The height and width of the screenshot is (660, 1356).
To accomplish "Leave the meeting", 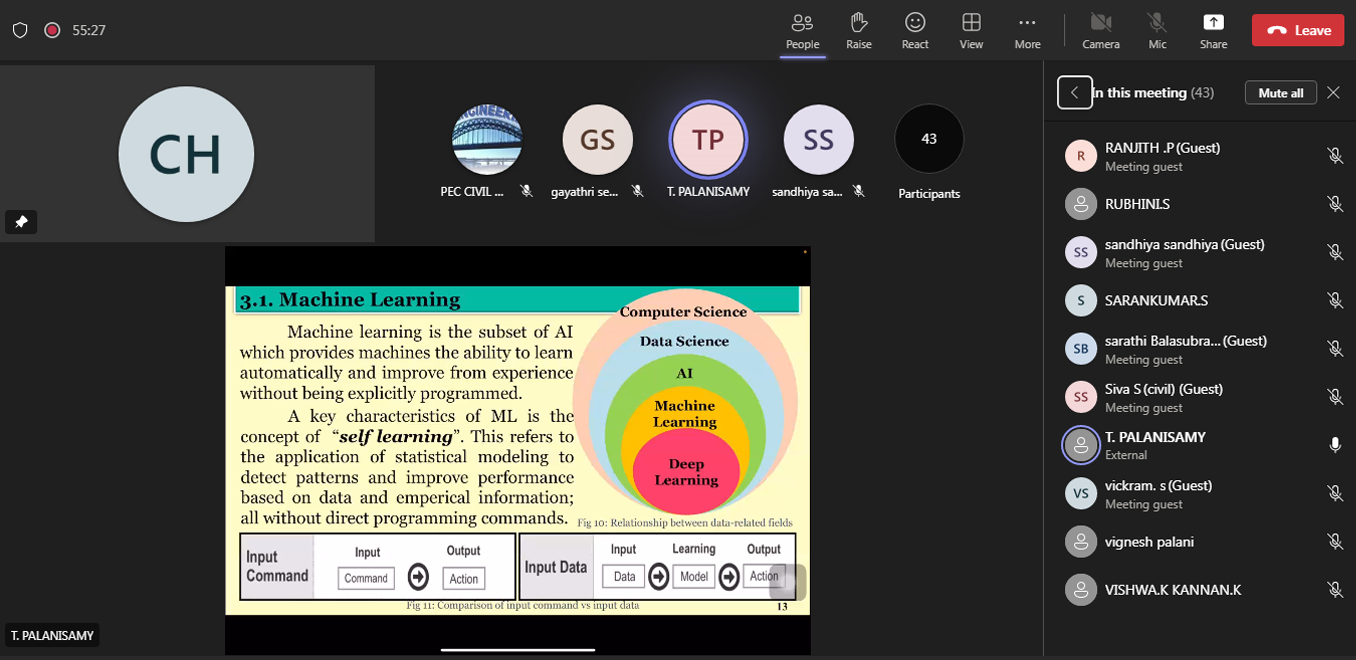I will 1297,30.
